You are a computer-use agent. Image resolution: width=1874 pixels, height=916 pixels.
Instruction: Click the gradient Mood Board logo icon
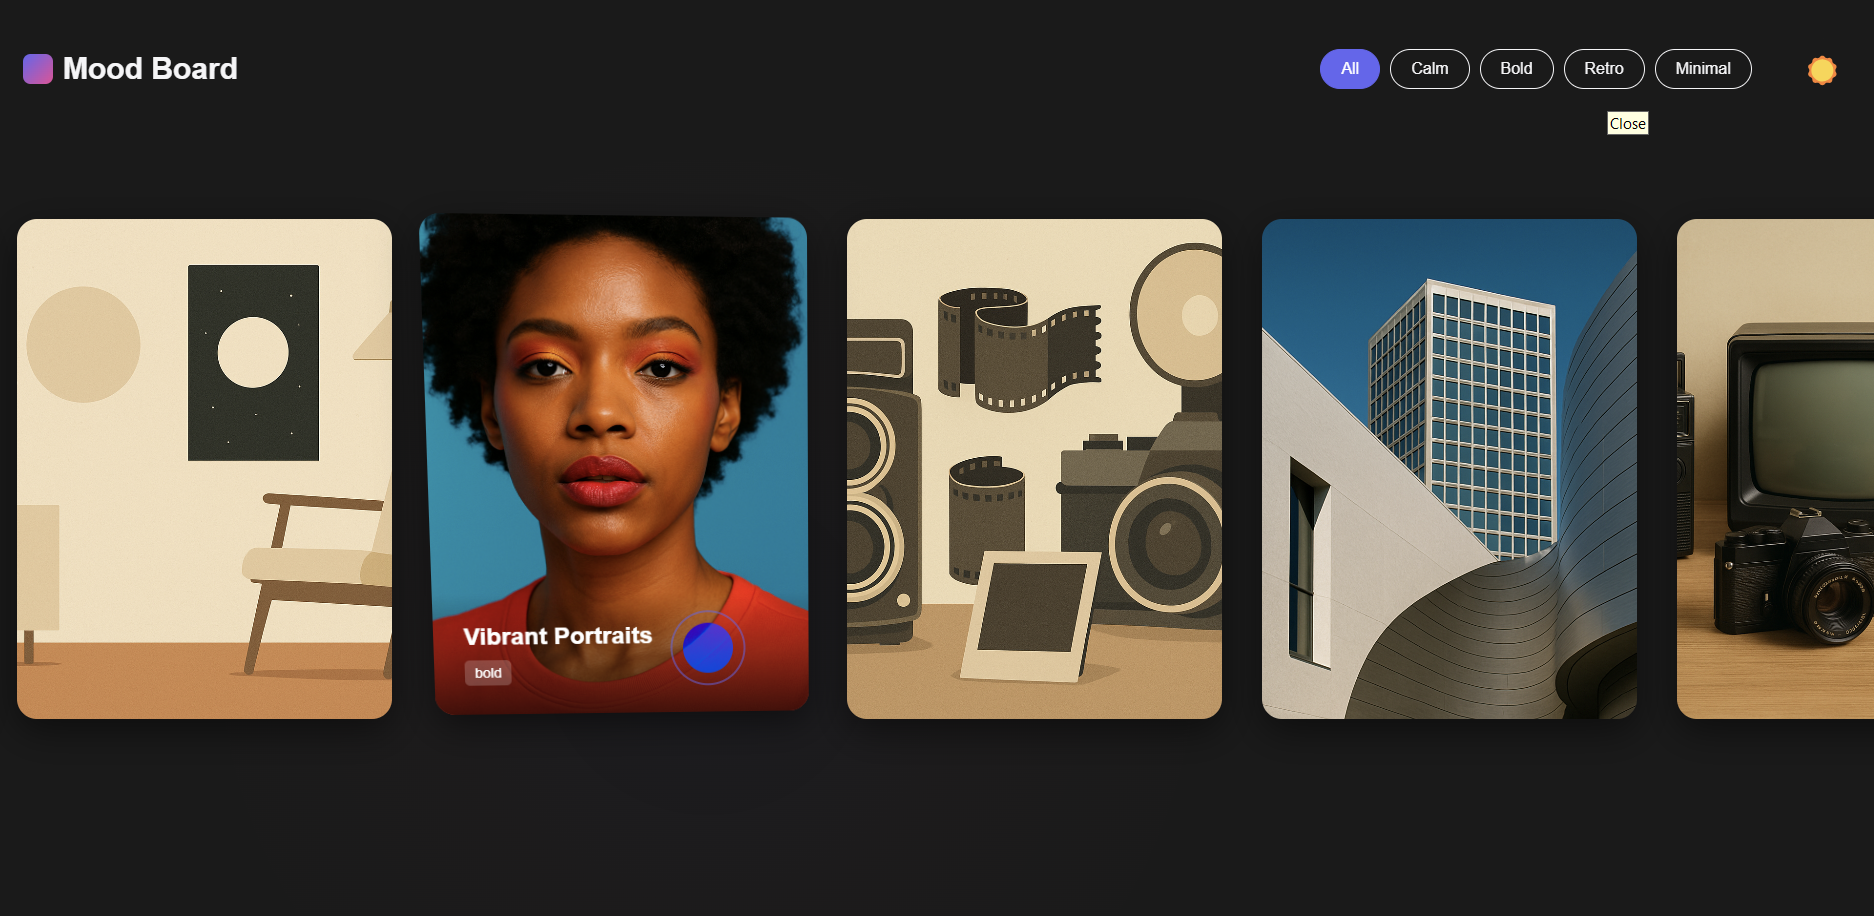[38, 69]
